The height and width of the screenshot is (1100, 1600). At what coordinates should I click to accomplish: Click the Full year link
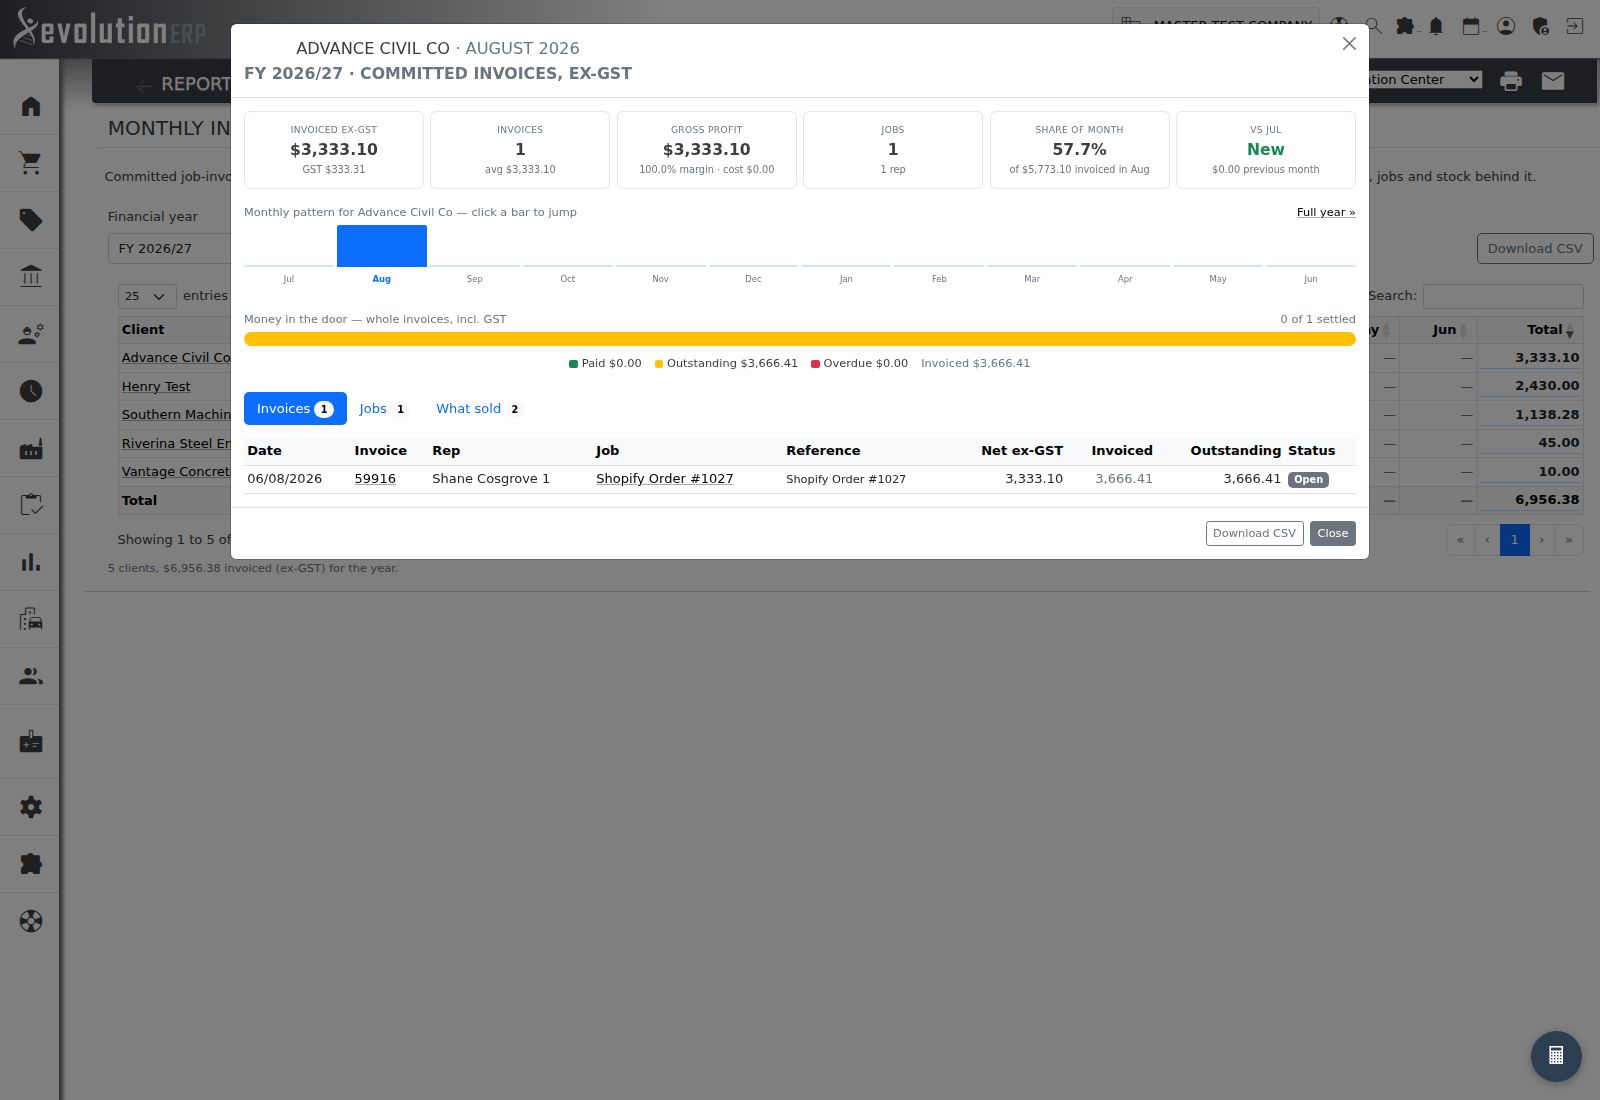tap(1326, 212)
